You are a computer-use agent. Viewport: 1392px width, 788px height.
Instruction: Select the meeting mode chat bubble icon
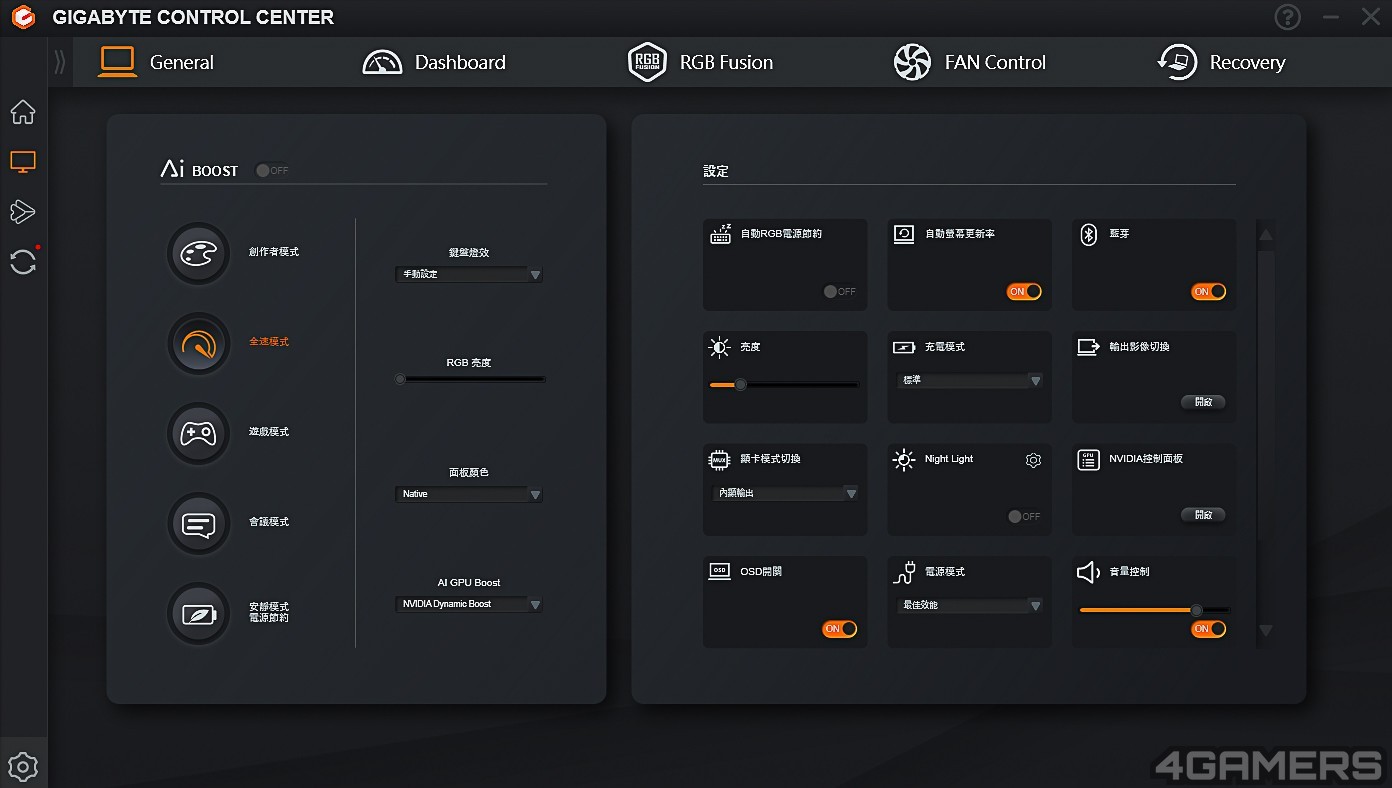198,523
